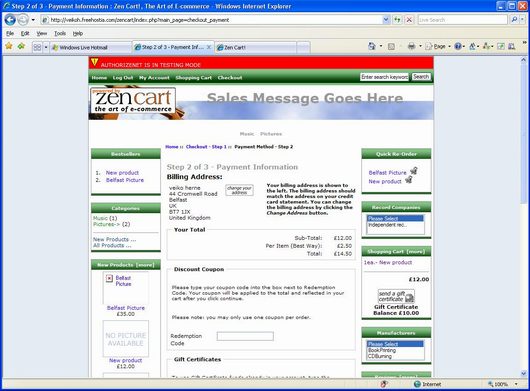Click the Add to Favorites icon
530x391 pixels.
click(x=21, y=46)
